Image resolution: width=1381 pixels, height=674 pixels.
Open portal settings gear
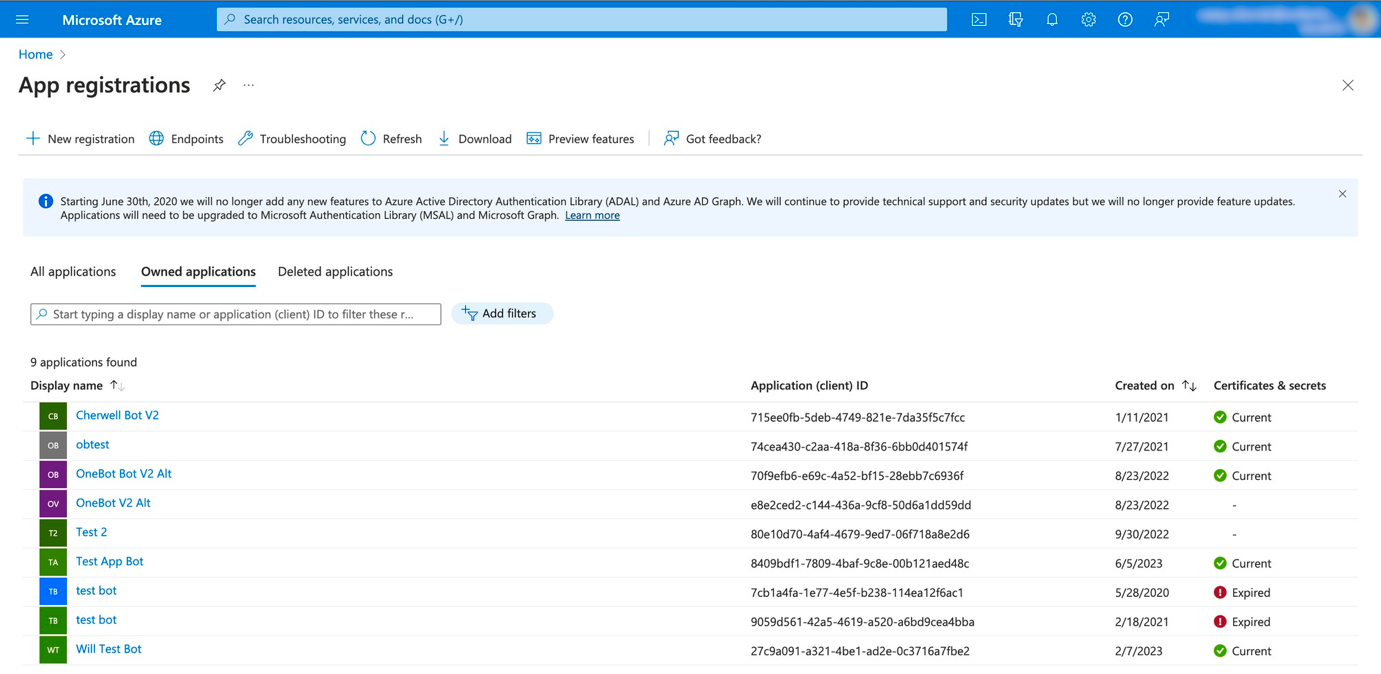coord(1088,19)
